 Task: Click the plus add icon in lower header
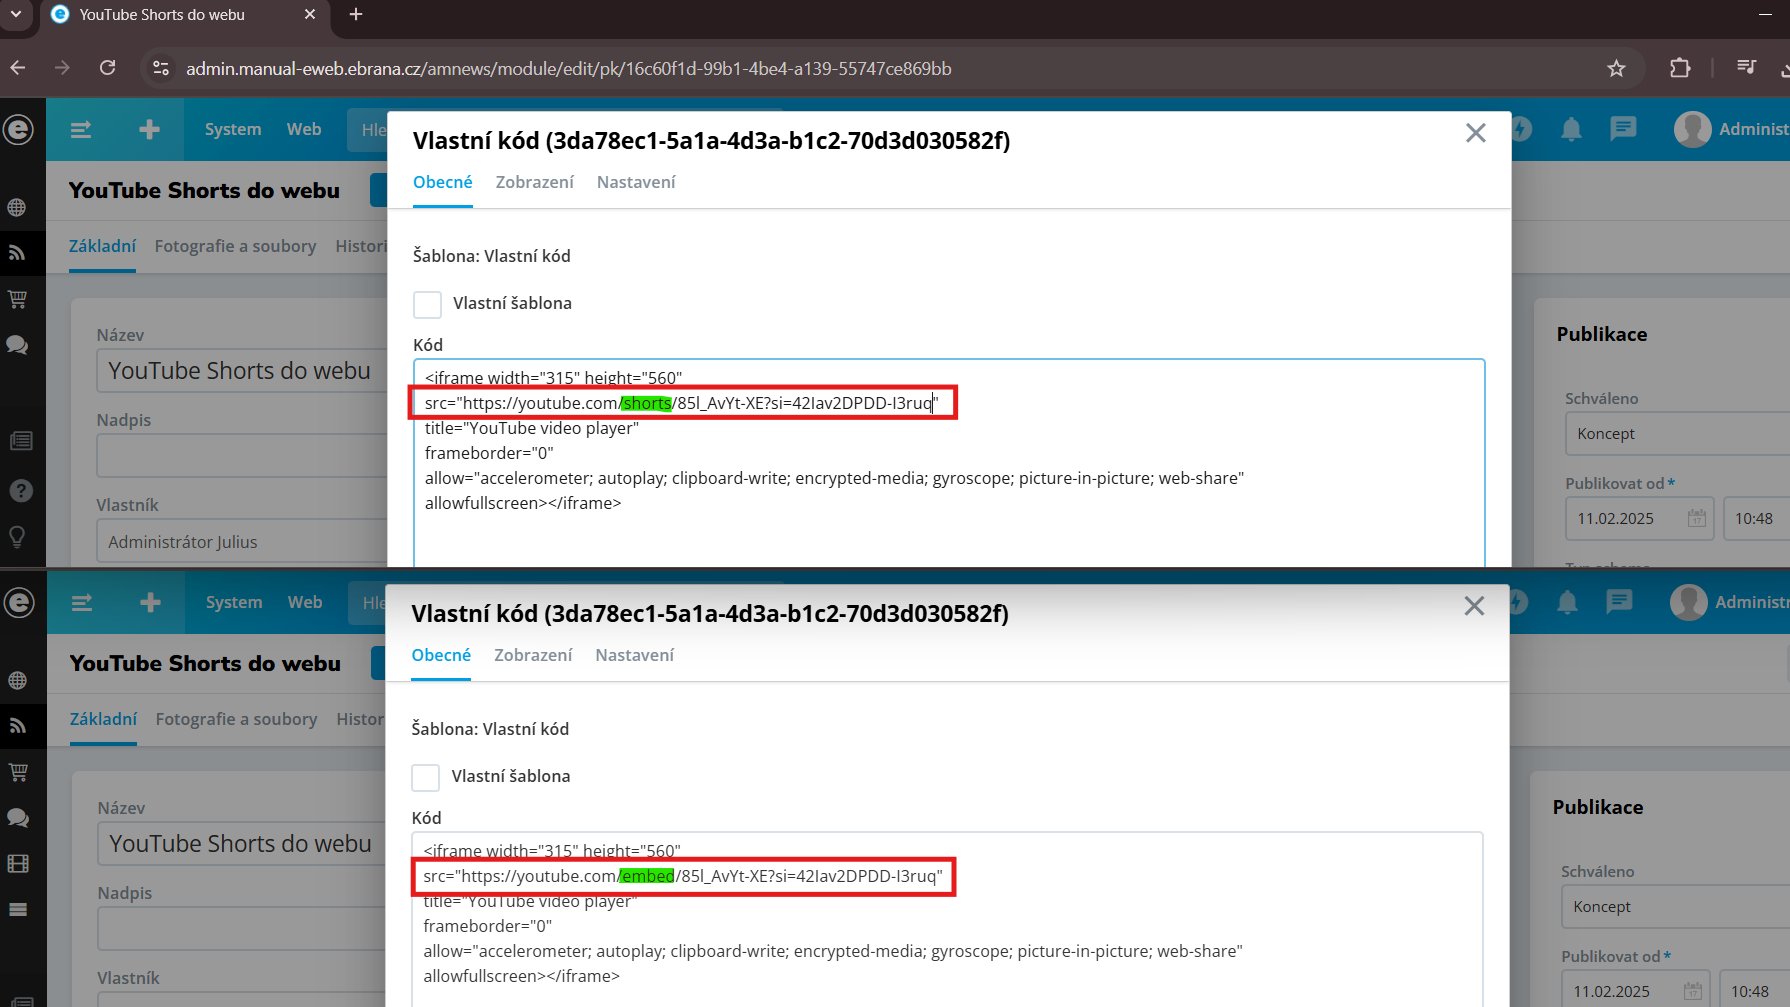coord(150,602)
